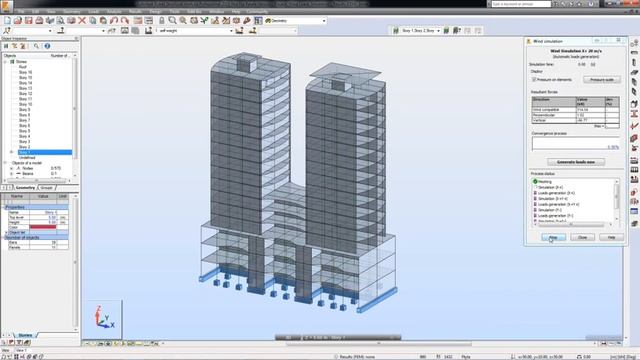Screen dimensions: 640x360
Task: Click the Process status horizontal scrollbar
Action: pyautogui.click(x=573, y=224)
